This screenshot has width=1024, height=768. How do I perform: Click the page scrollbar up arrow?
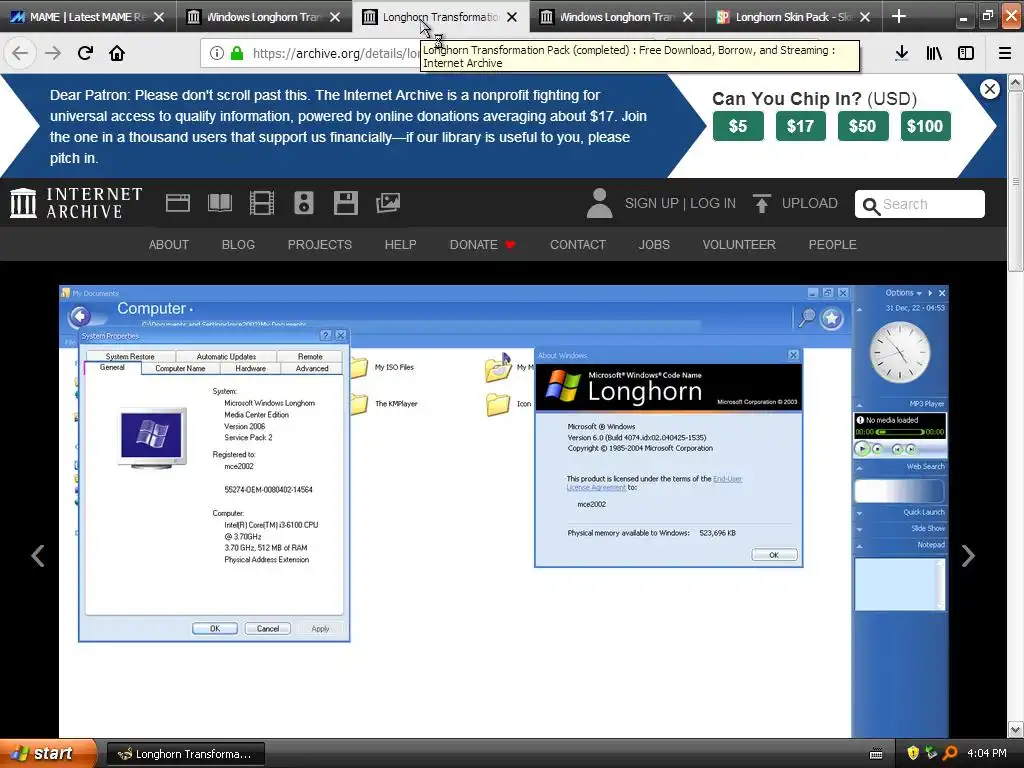tap(1016, 82)
